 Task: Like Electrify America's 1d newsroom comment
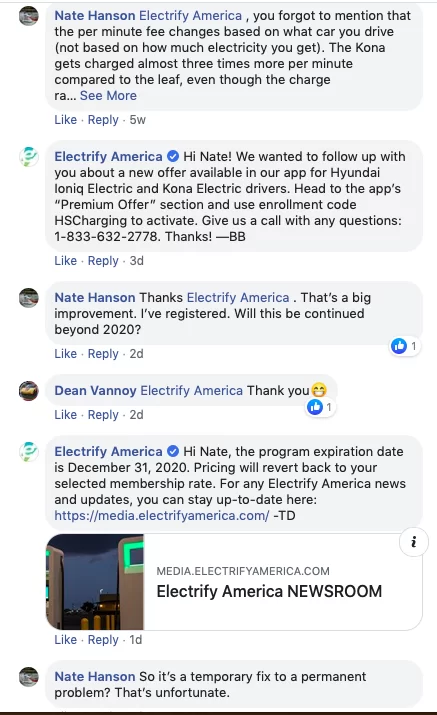(66, 640)
